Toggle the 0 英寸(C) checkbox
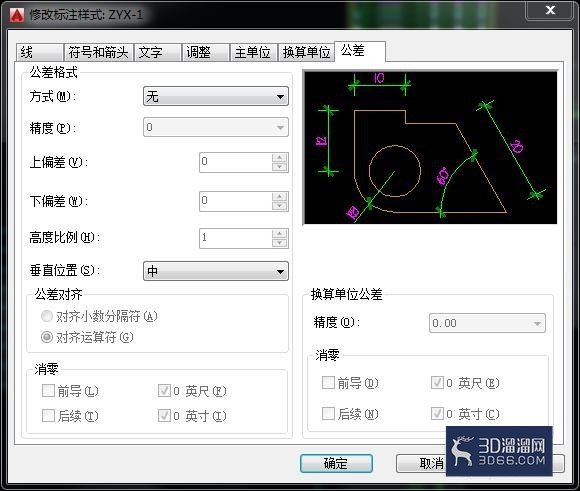This screenshot has height=491, width=580. click(437, 413)
